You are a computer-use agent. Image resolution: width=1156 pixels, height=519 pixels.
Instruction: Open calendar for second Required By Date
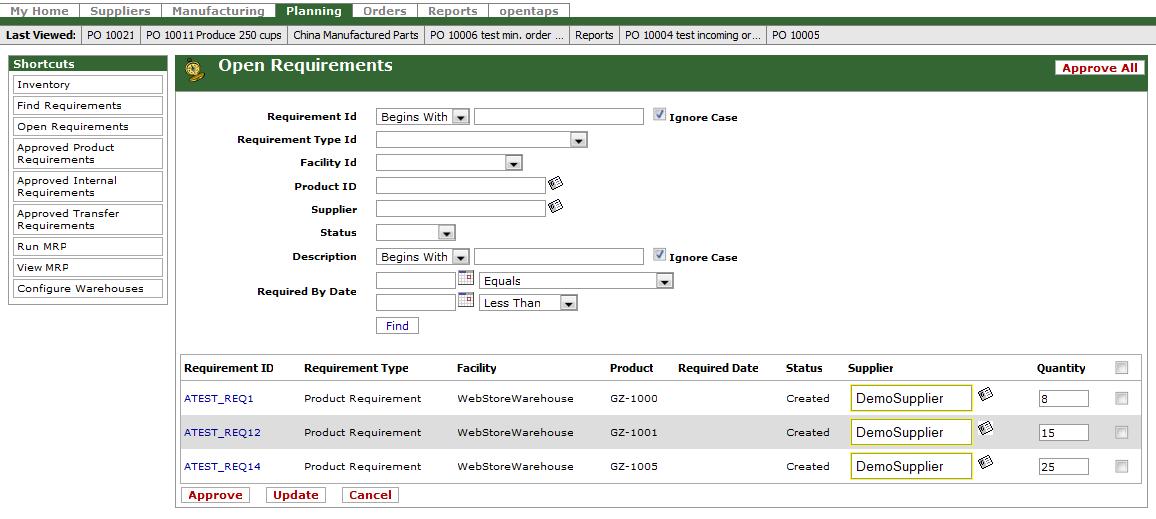[x=466, y=300]
